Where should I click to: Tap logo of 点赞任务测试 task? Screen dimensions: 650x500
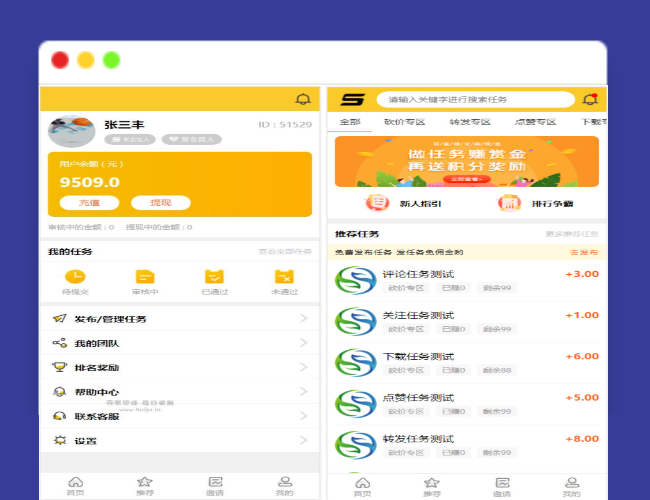click(x=356, y=404)
